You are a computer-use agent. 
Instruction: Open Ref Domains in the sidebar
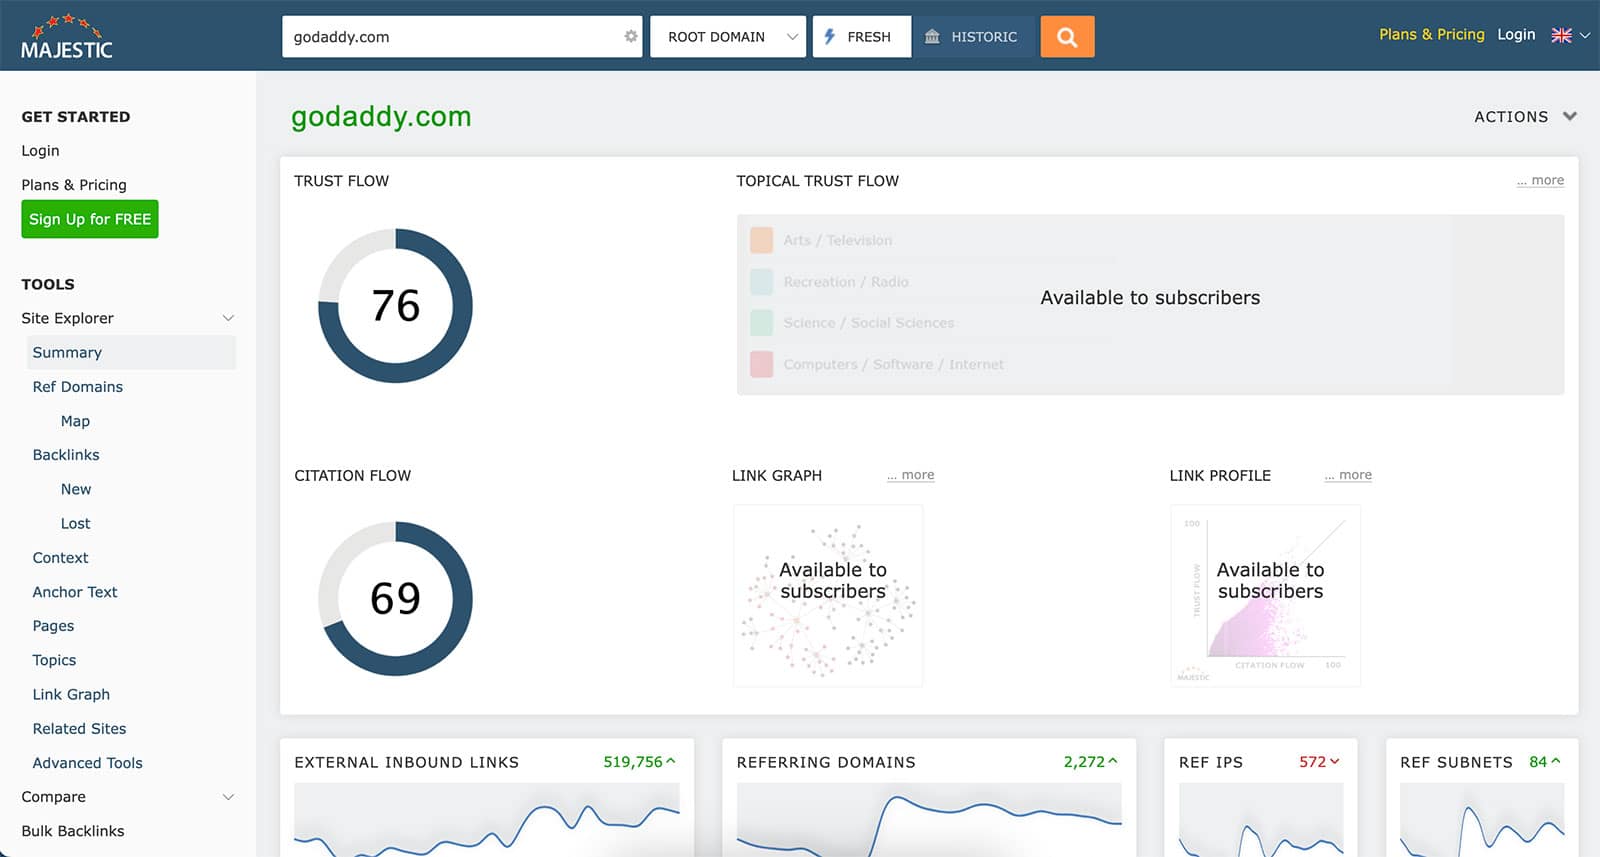click(x=78, y=387)
